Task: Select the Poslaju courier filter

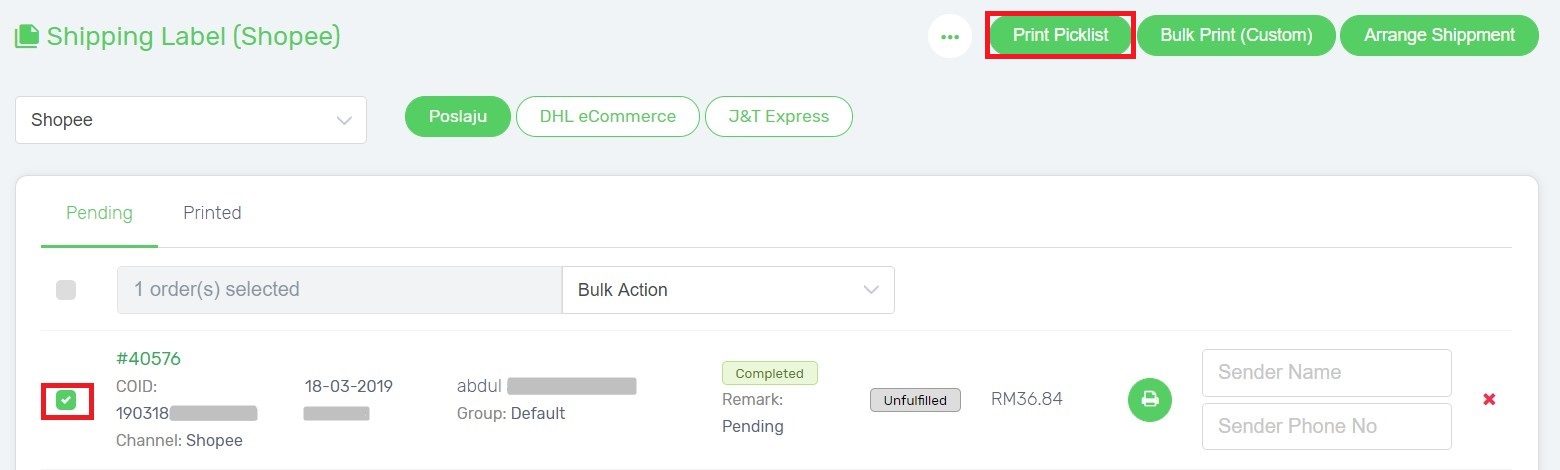Action: (458, 116)
